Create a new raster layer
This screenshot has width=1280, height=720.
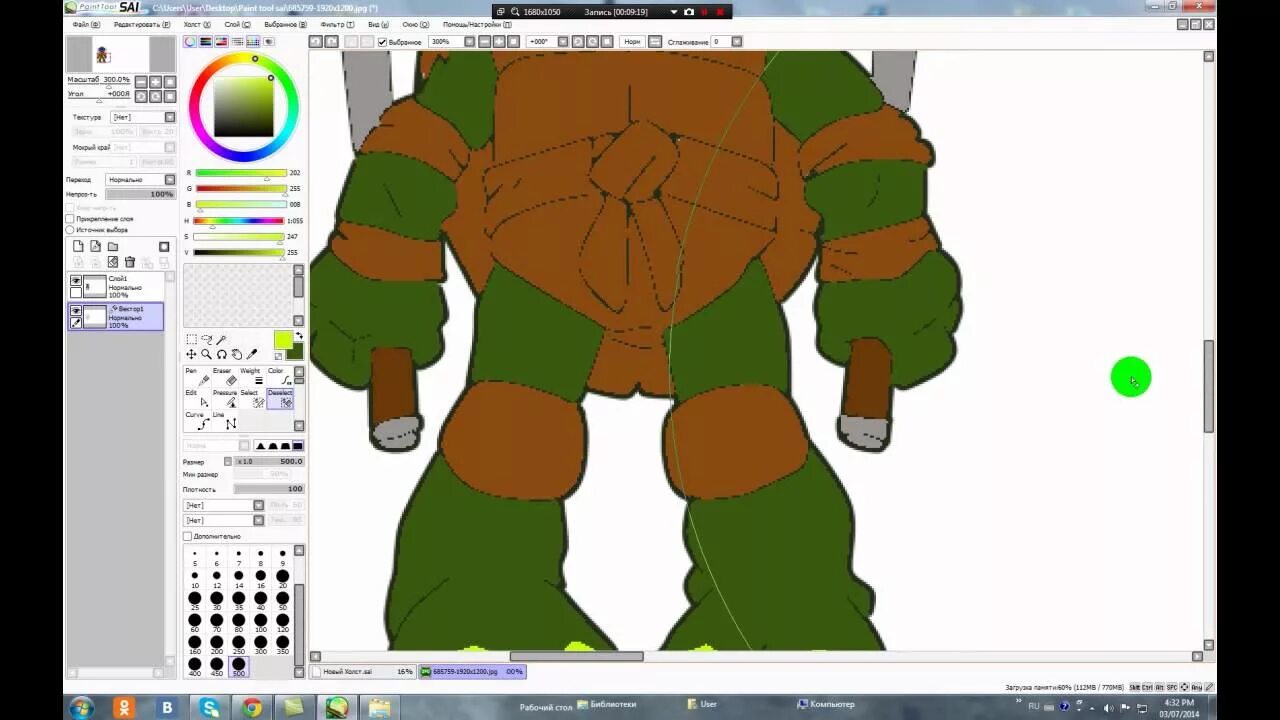pyautogui.click(x=78, y=246)
